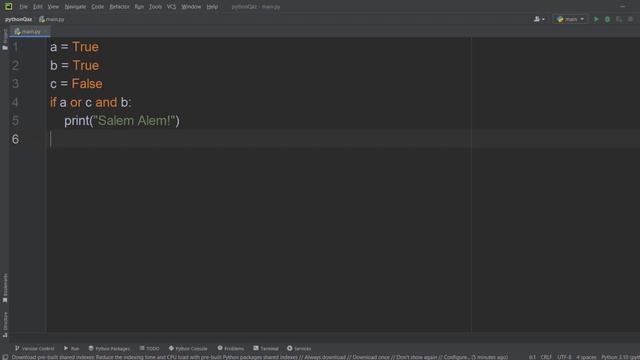
Task: Open the Services tool window
Action: coord(299,348)
